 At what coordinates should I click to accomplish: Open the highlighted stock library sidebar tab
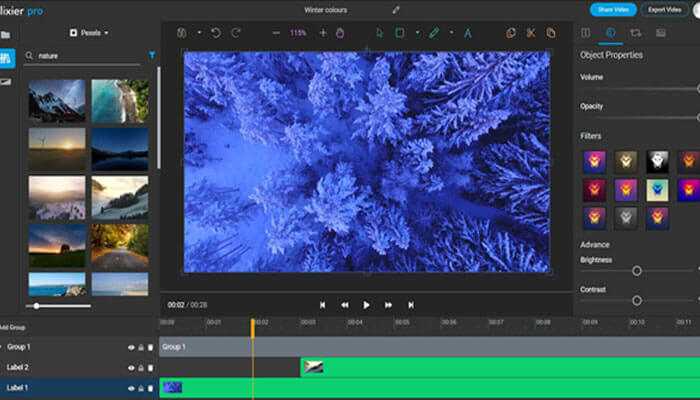point(6,58)
